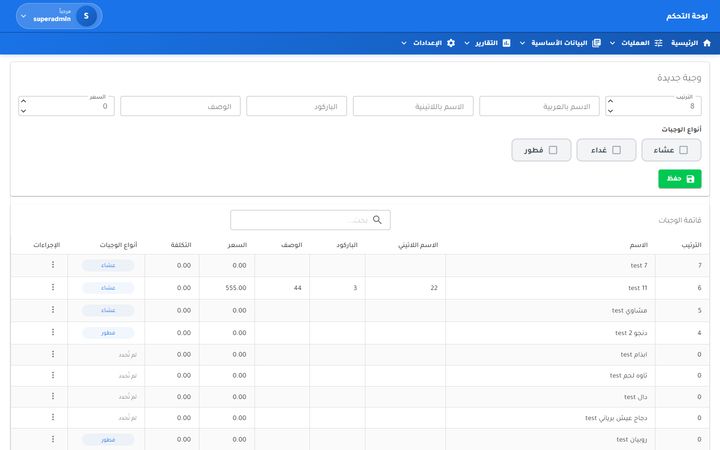The height and width of the screenshot is (450, 720).
Task: Open the العمليات menu item
Action: [635, 43]
